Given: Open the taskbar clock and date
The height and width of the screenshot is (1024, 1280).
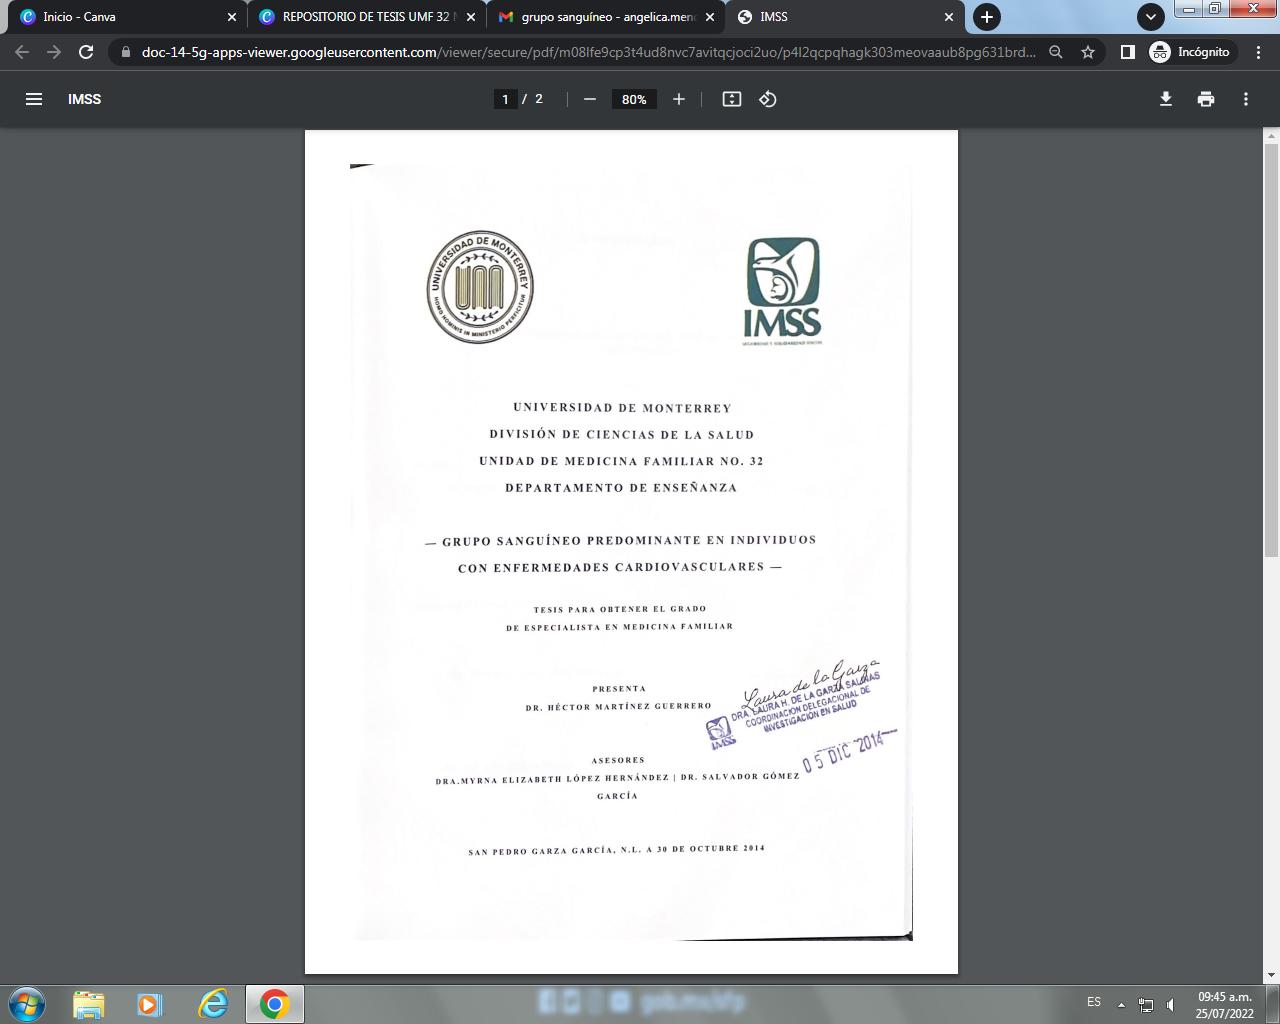Looking at the screenshot, I should point(1225,1005).
